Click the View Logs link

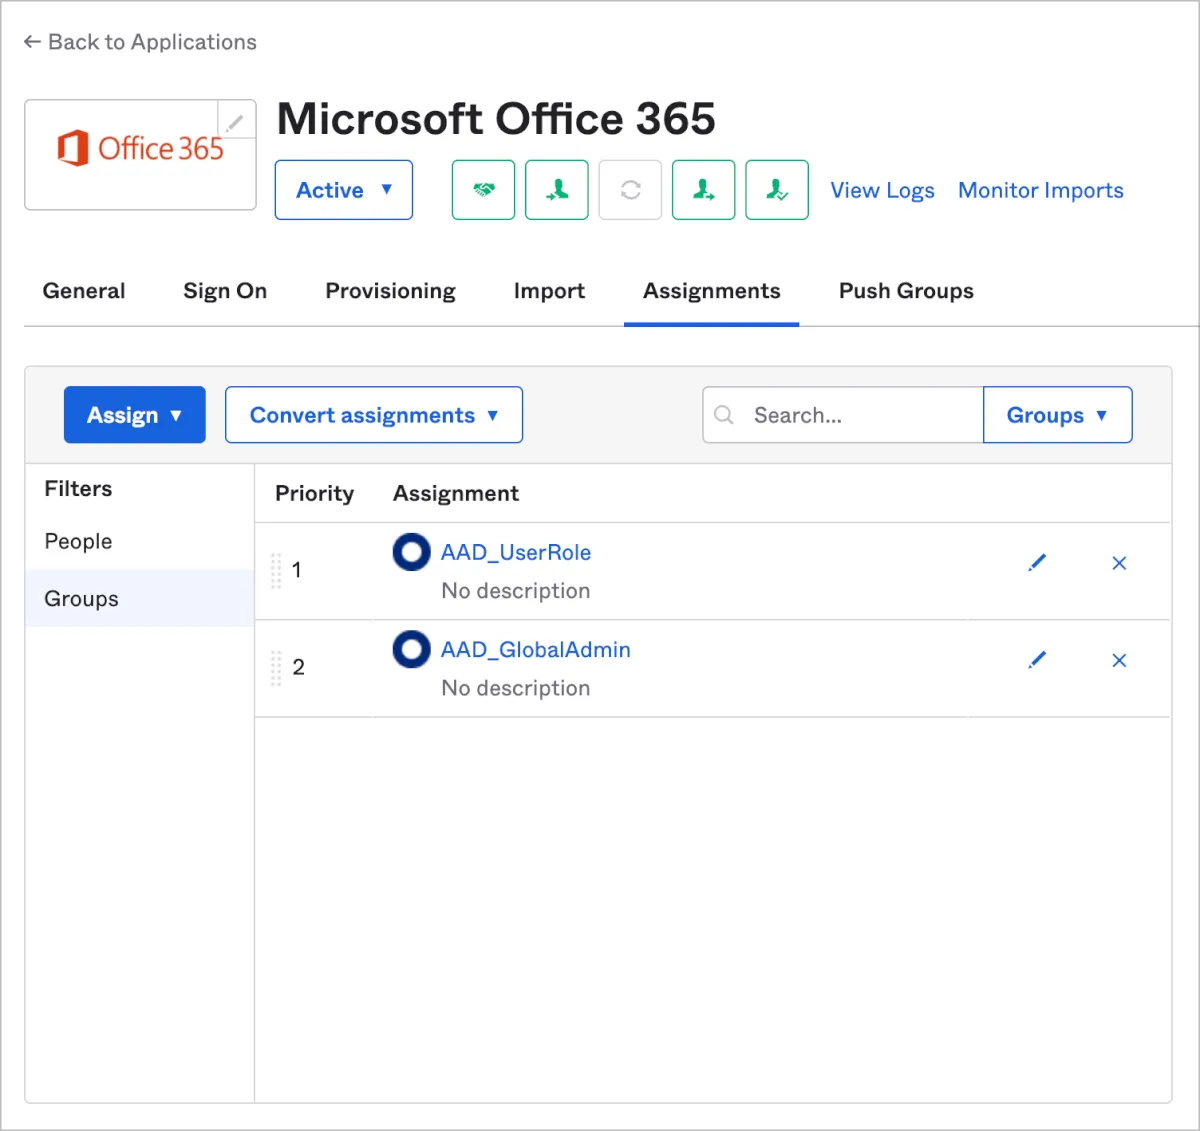pyautogui.click(x=882, y=190)
